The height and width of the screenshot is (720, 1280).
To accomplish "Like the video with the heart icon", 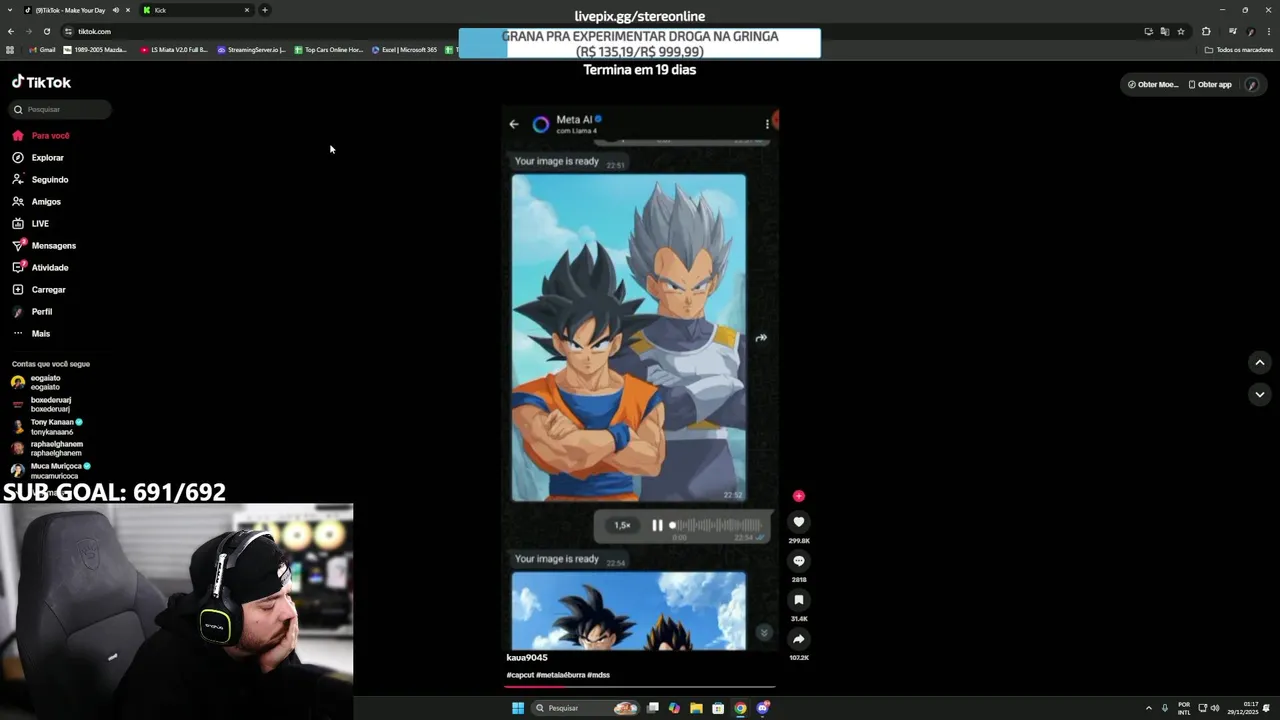I will pos(798,522).
